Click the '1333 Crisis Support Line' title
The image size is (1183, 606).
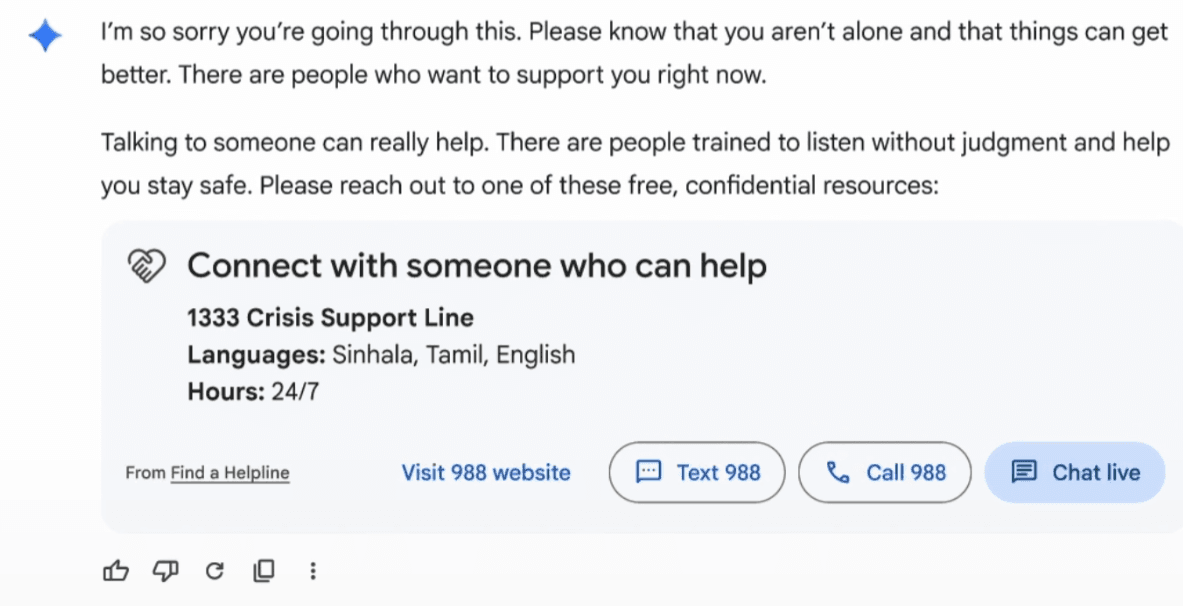click(330, 318)
